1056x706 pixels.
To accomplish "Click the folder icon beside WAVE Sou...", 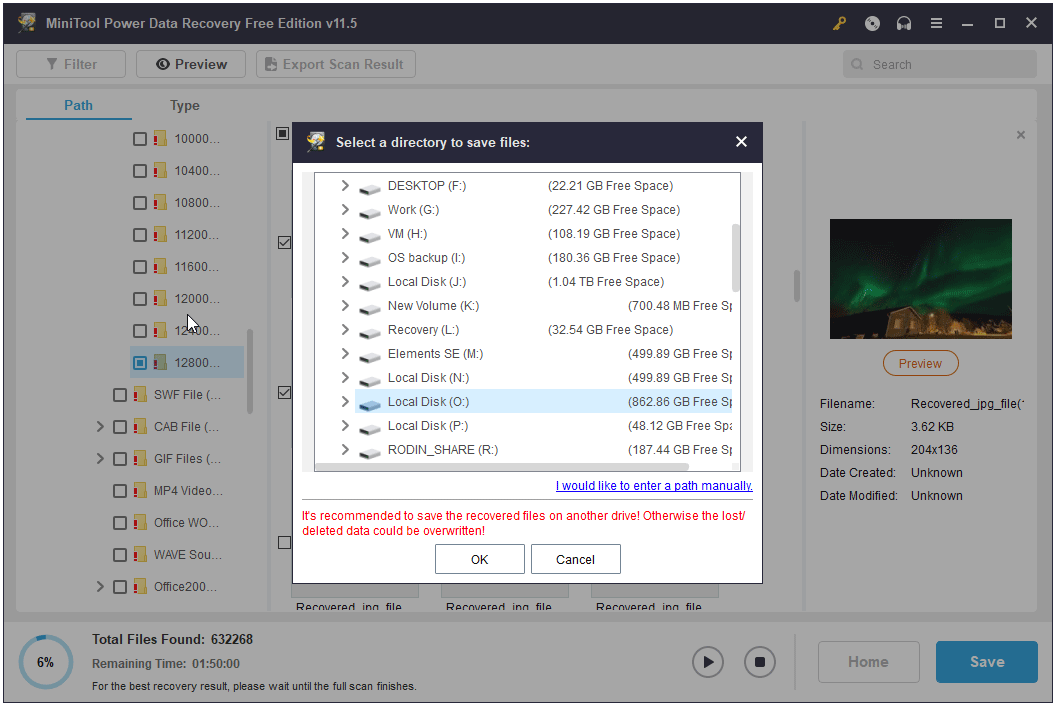I will pos(140,554).
